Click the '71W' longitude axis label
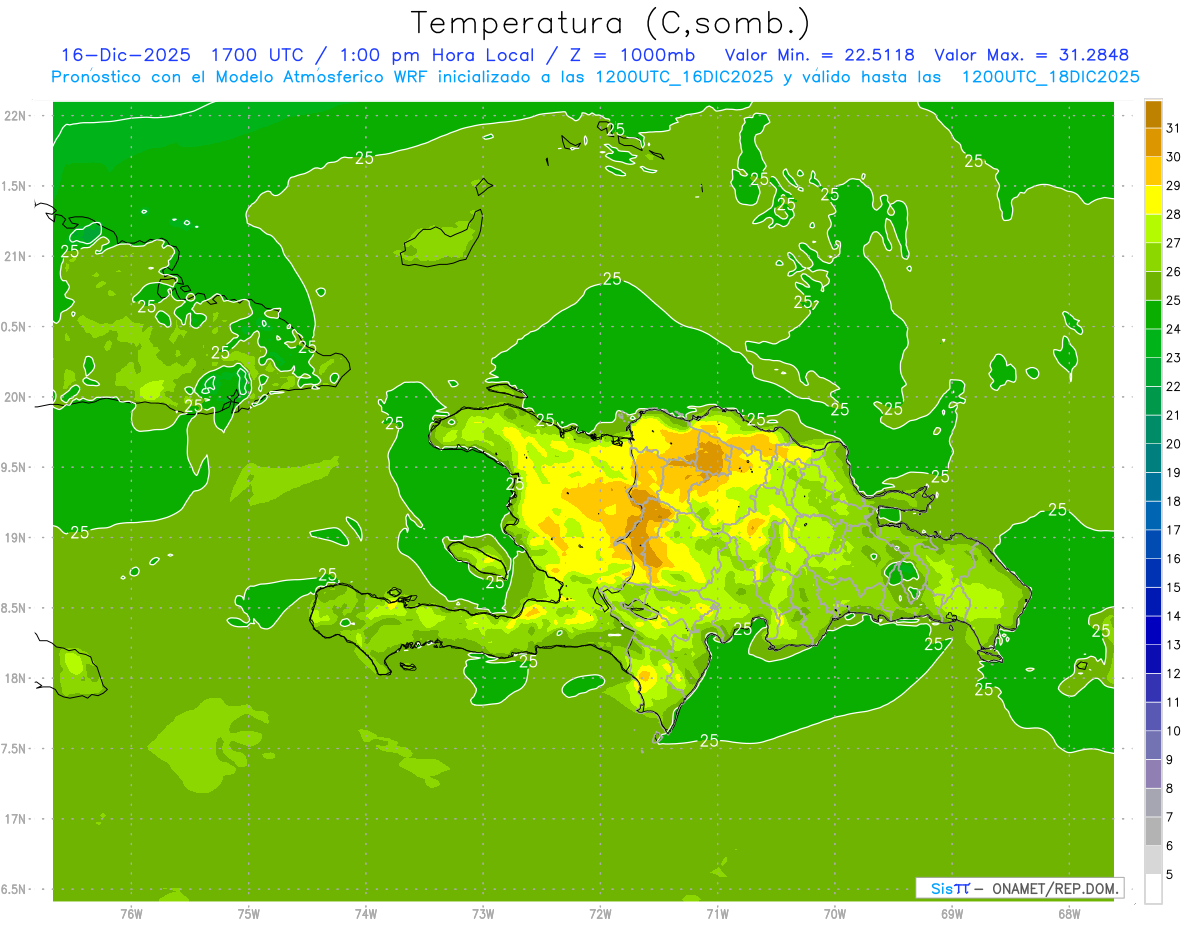The width and height of the screenshot is (1200, 927). pyautogui.click(x=717, y=914)
